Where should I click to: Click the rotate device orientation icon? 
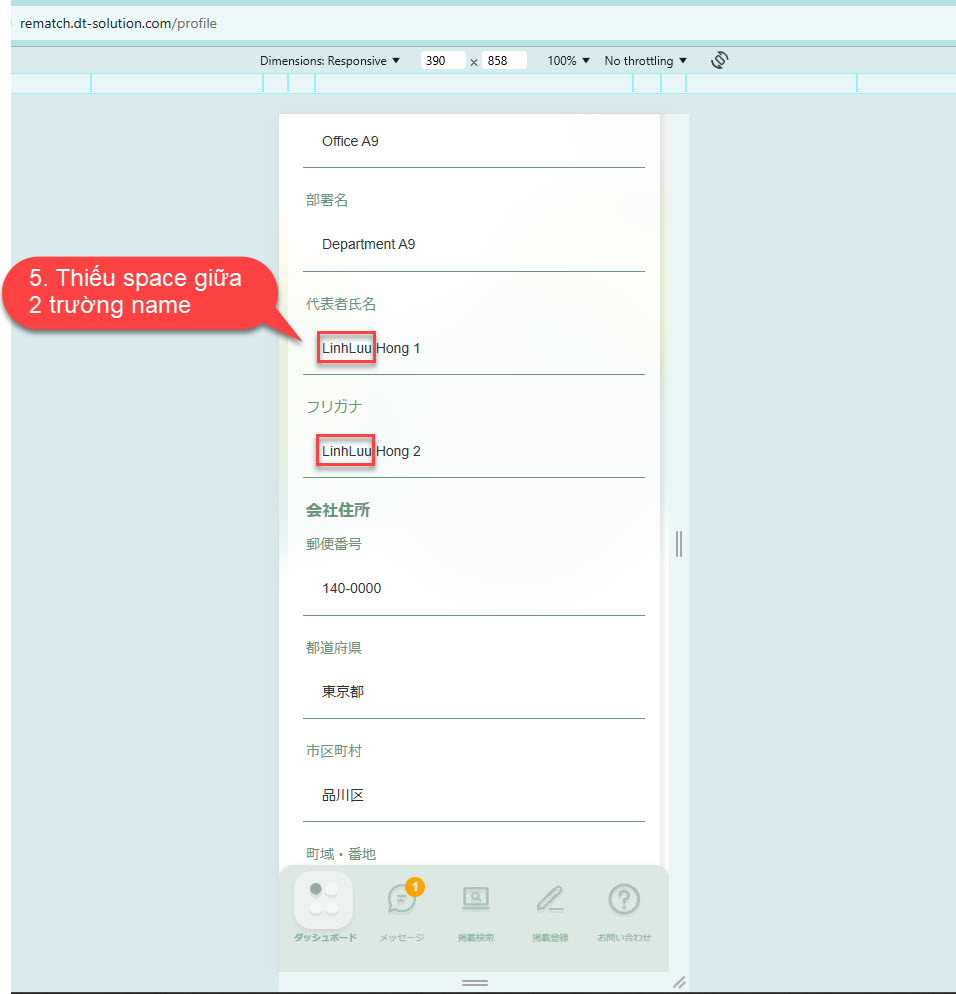[719, 60]
